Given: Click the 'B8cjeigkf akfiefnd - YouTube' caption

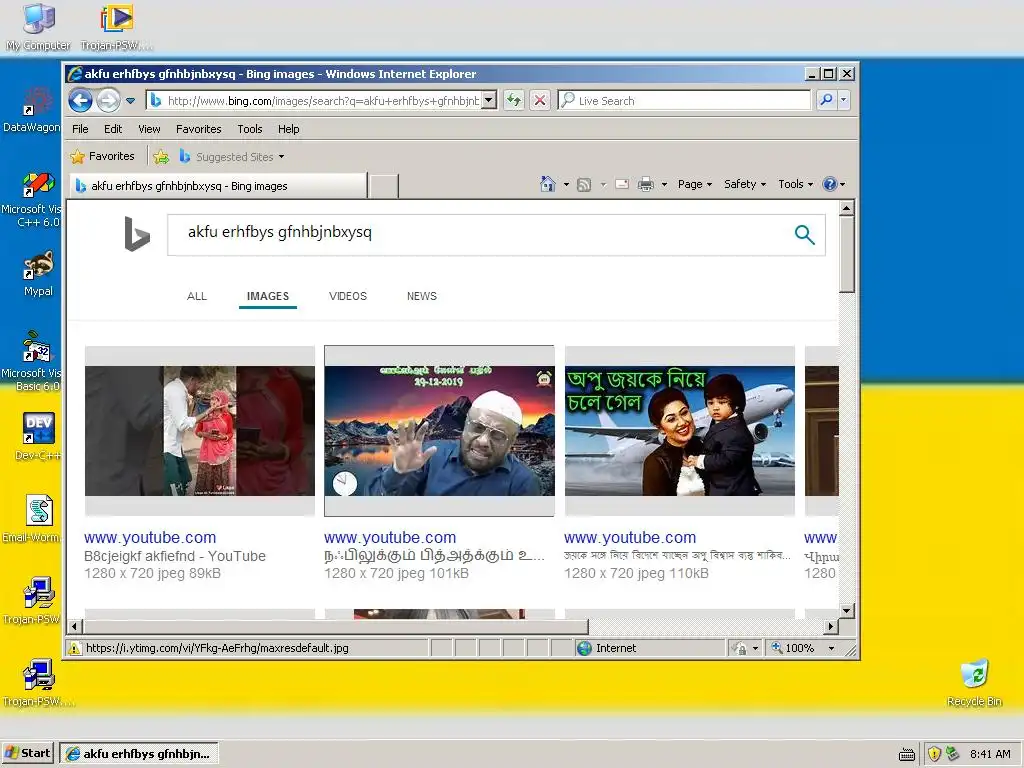Looking at the screenshot, I should click(x=175, y=556).
